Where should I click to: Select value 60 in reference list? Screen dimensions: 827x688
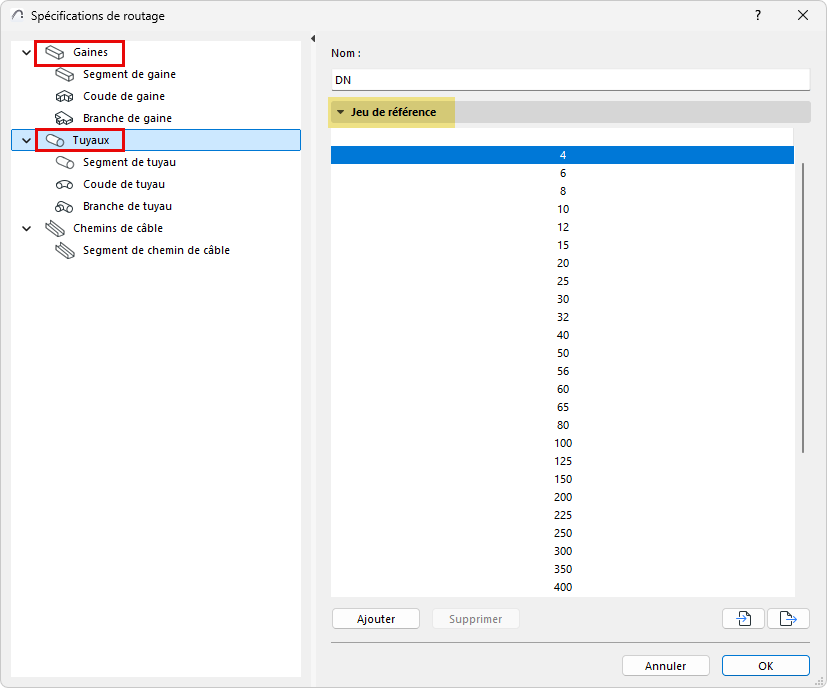click(562, 389)
